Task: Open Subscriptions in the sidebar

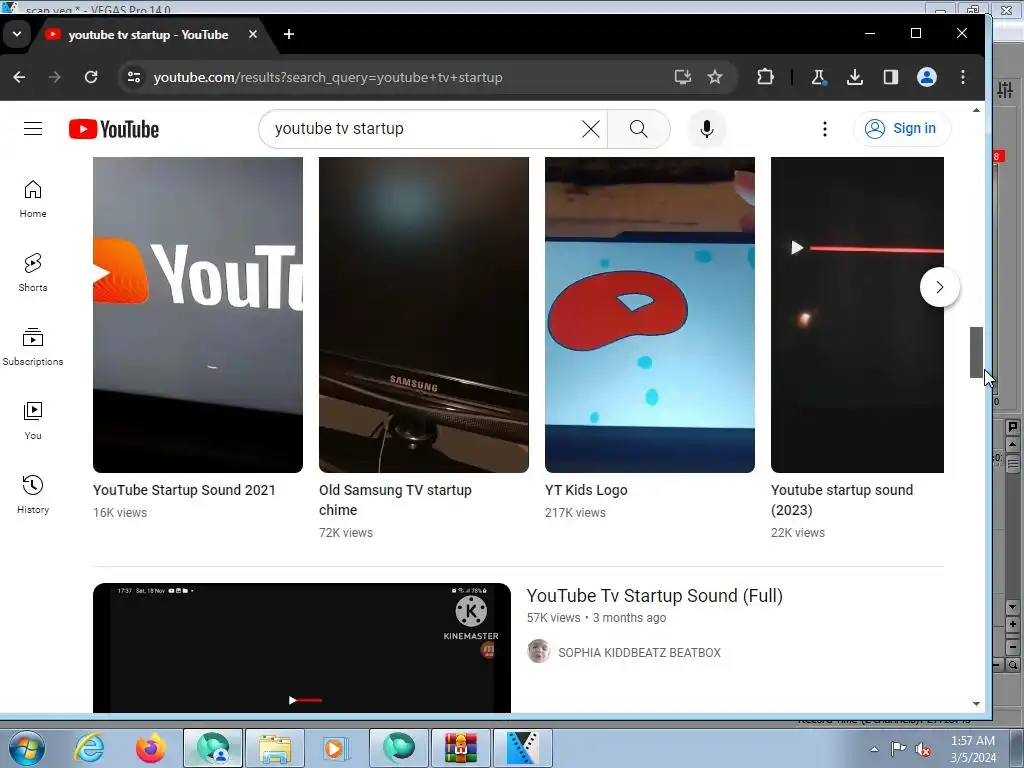Action: pos(33,347)
